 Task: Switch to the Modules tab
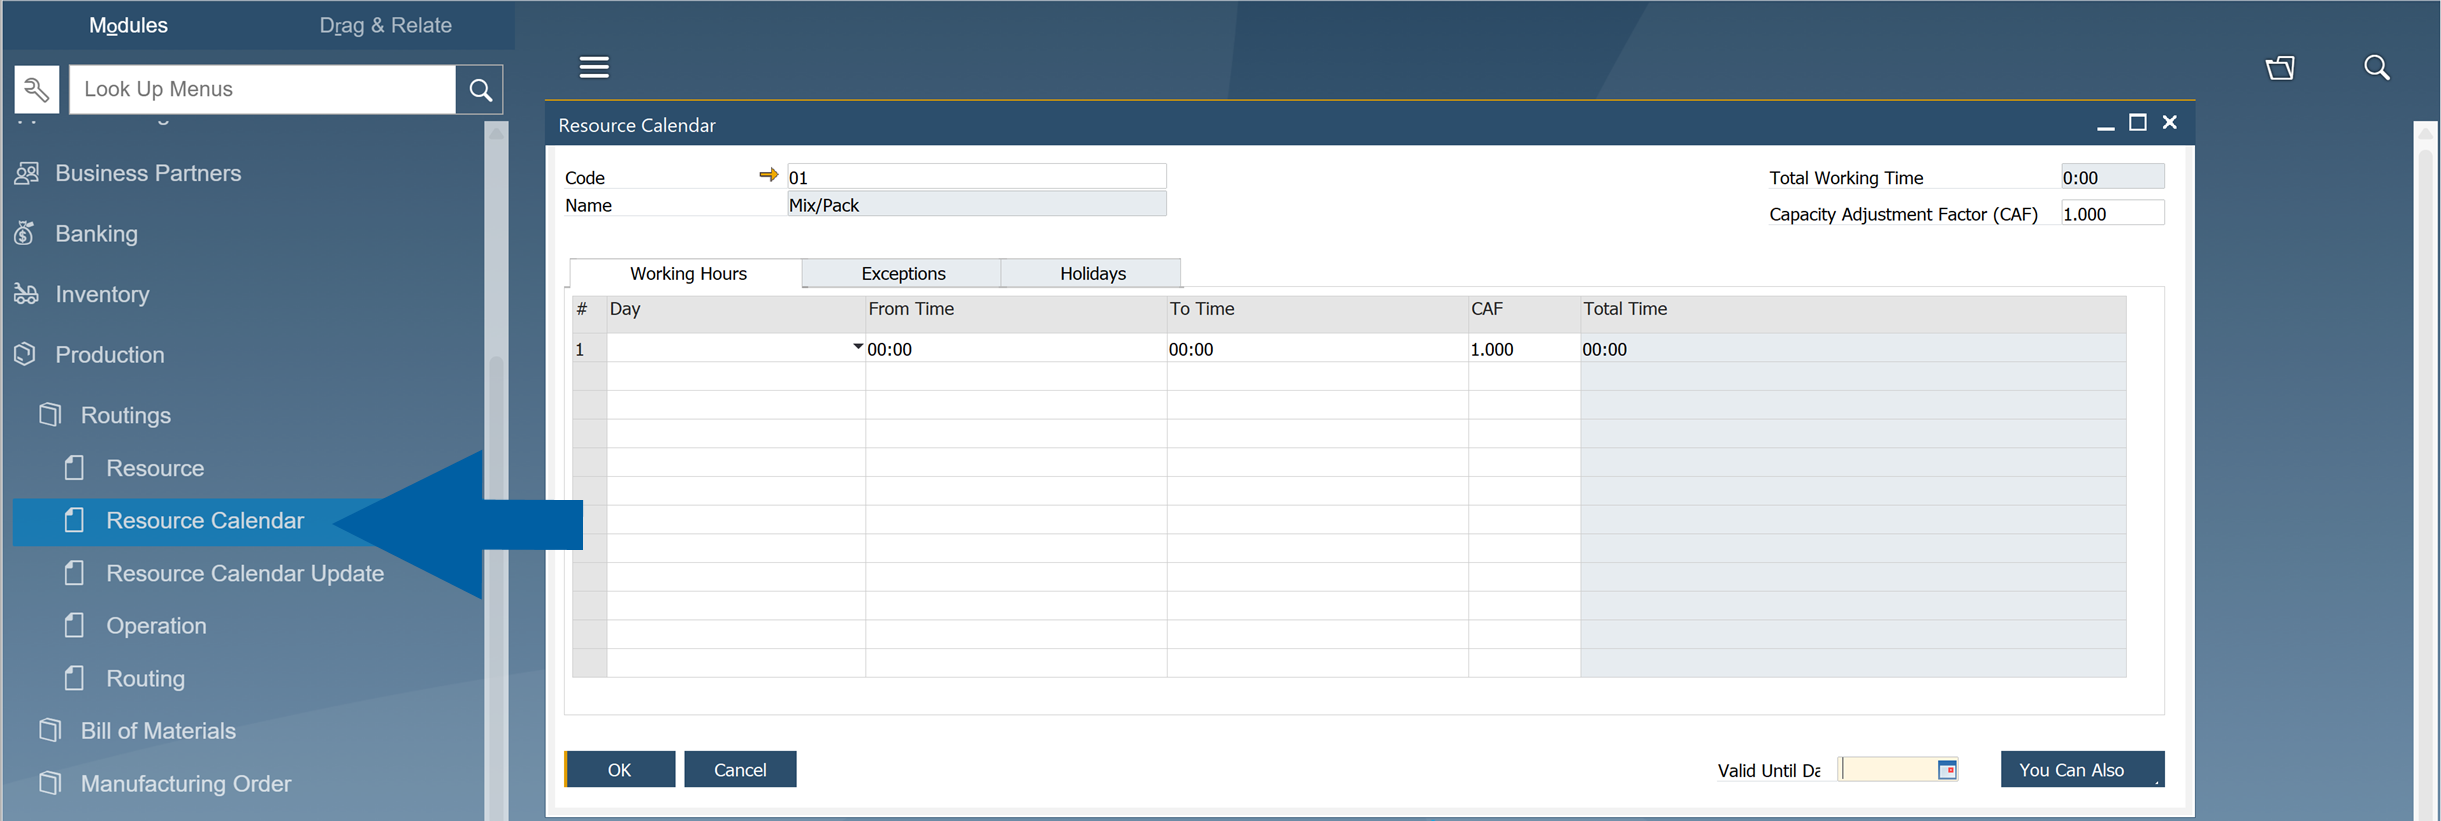coord(128,25)
